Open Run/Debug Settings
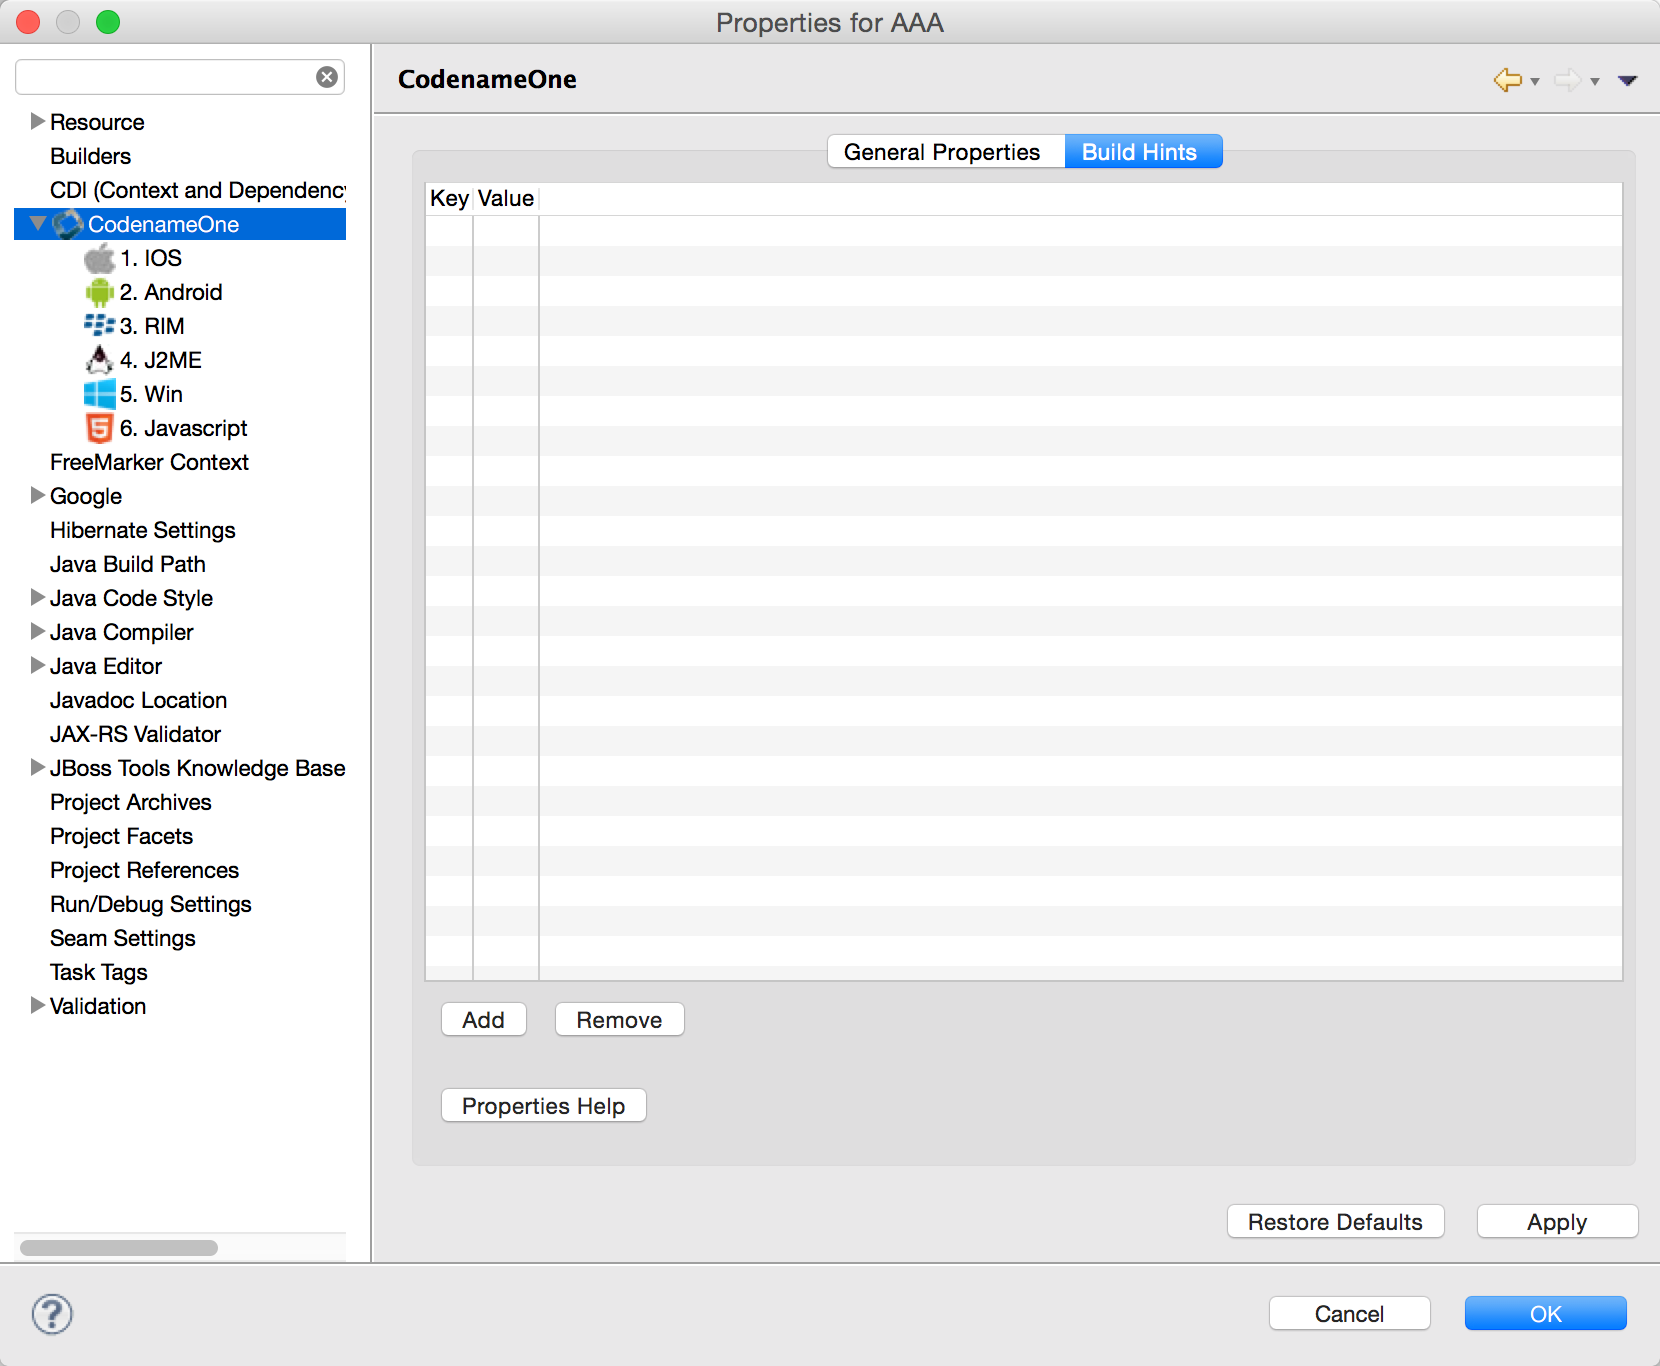This screenshot has height=1366, width=1660. pyautogui.click(x=151, y=904)
